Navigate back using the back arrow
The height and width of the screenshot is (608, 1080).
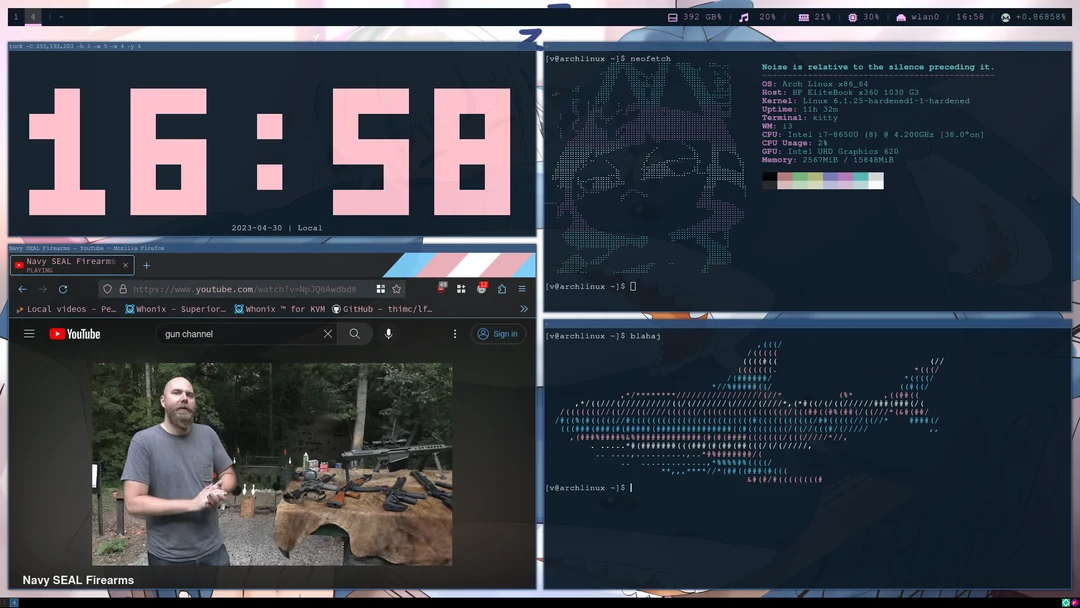point(21,289)
